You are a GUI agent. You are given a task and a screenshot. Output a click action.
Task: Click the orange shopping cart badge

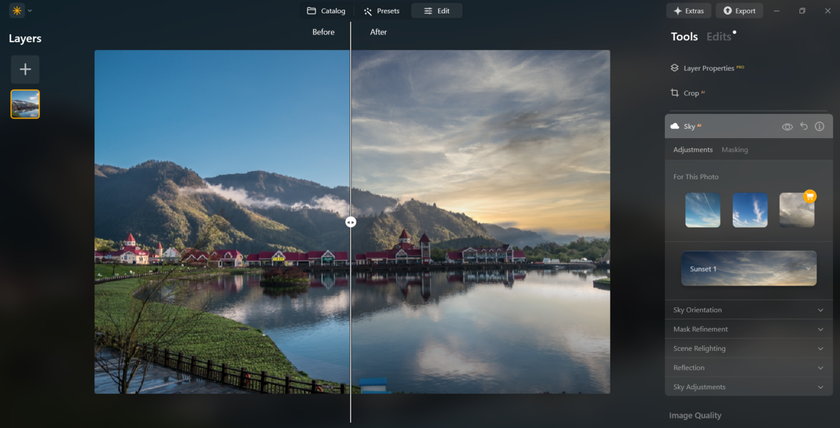(x=809, y=196)
